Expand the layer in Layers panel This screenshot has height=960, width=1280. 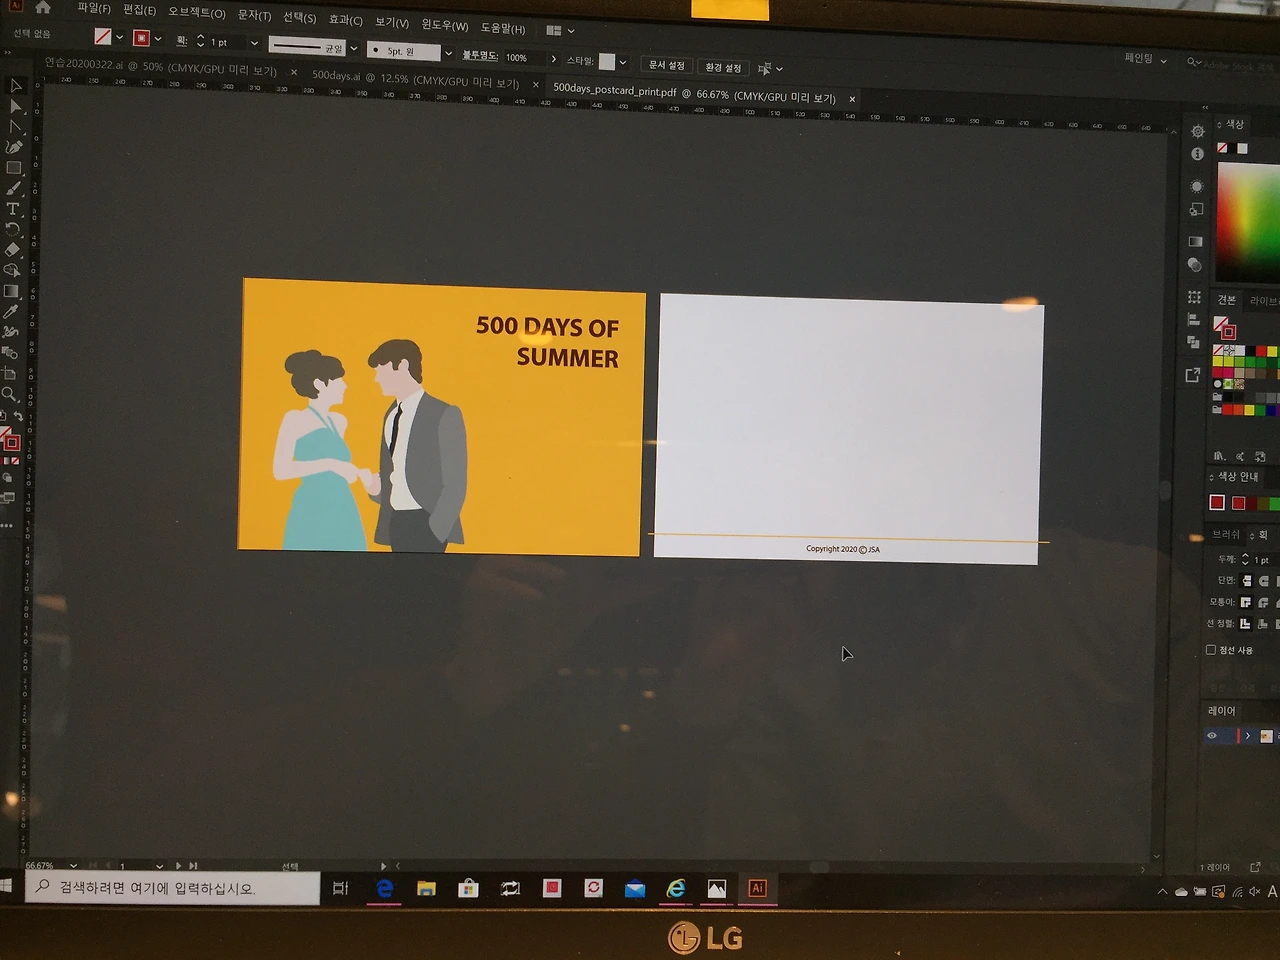point(1248,736)
